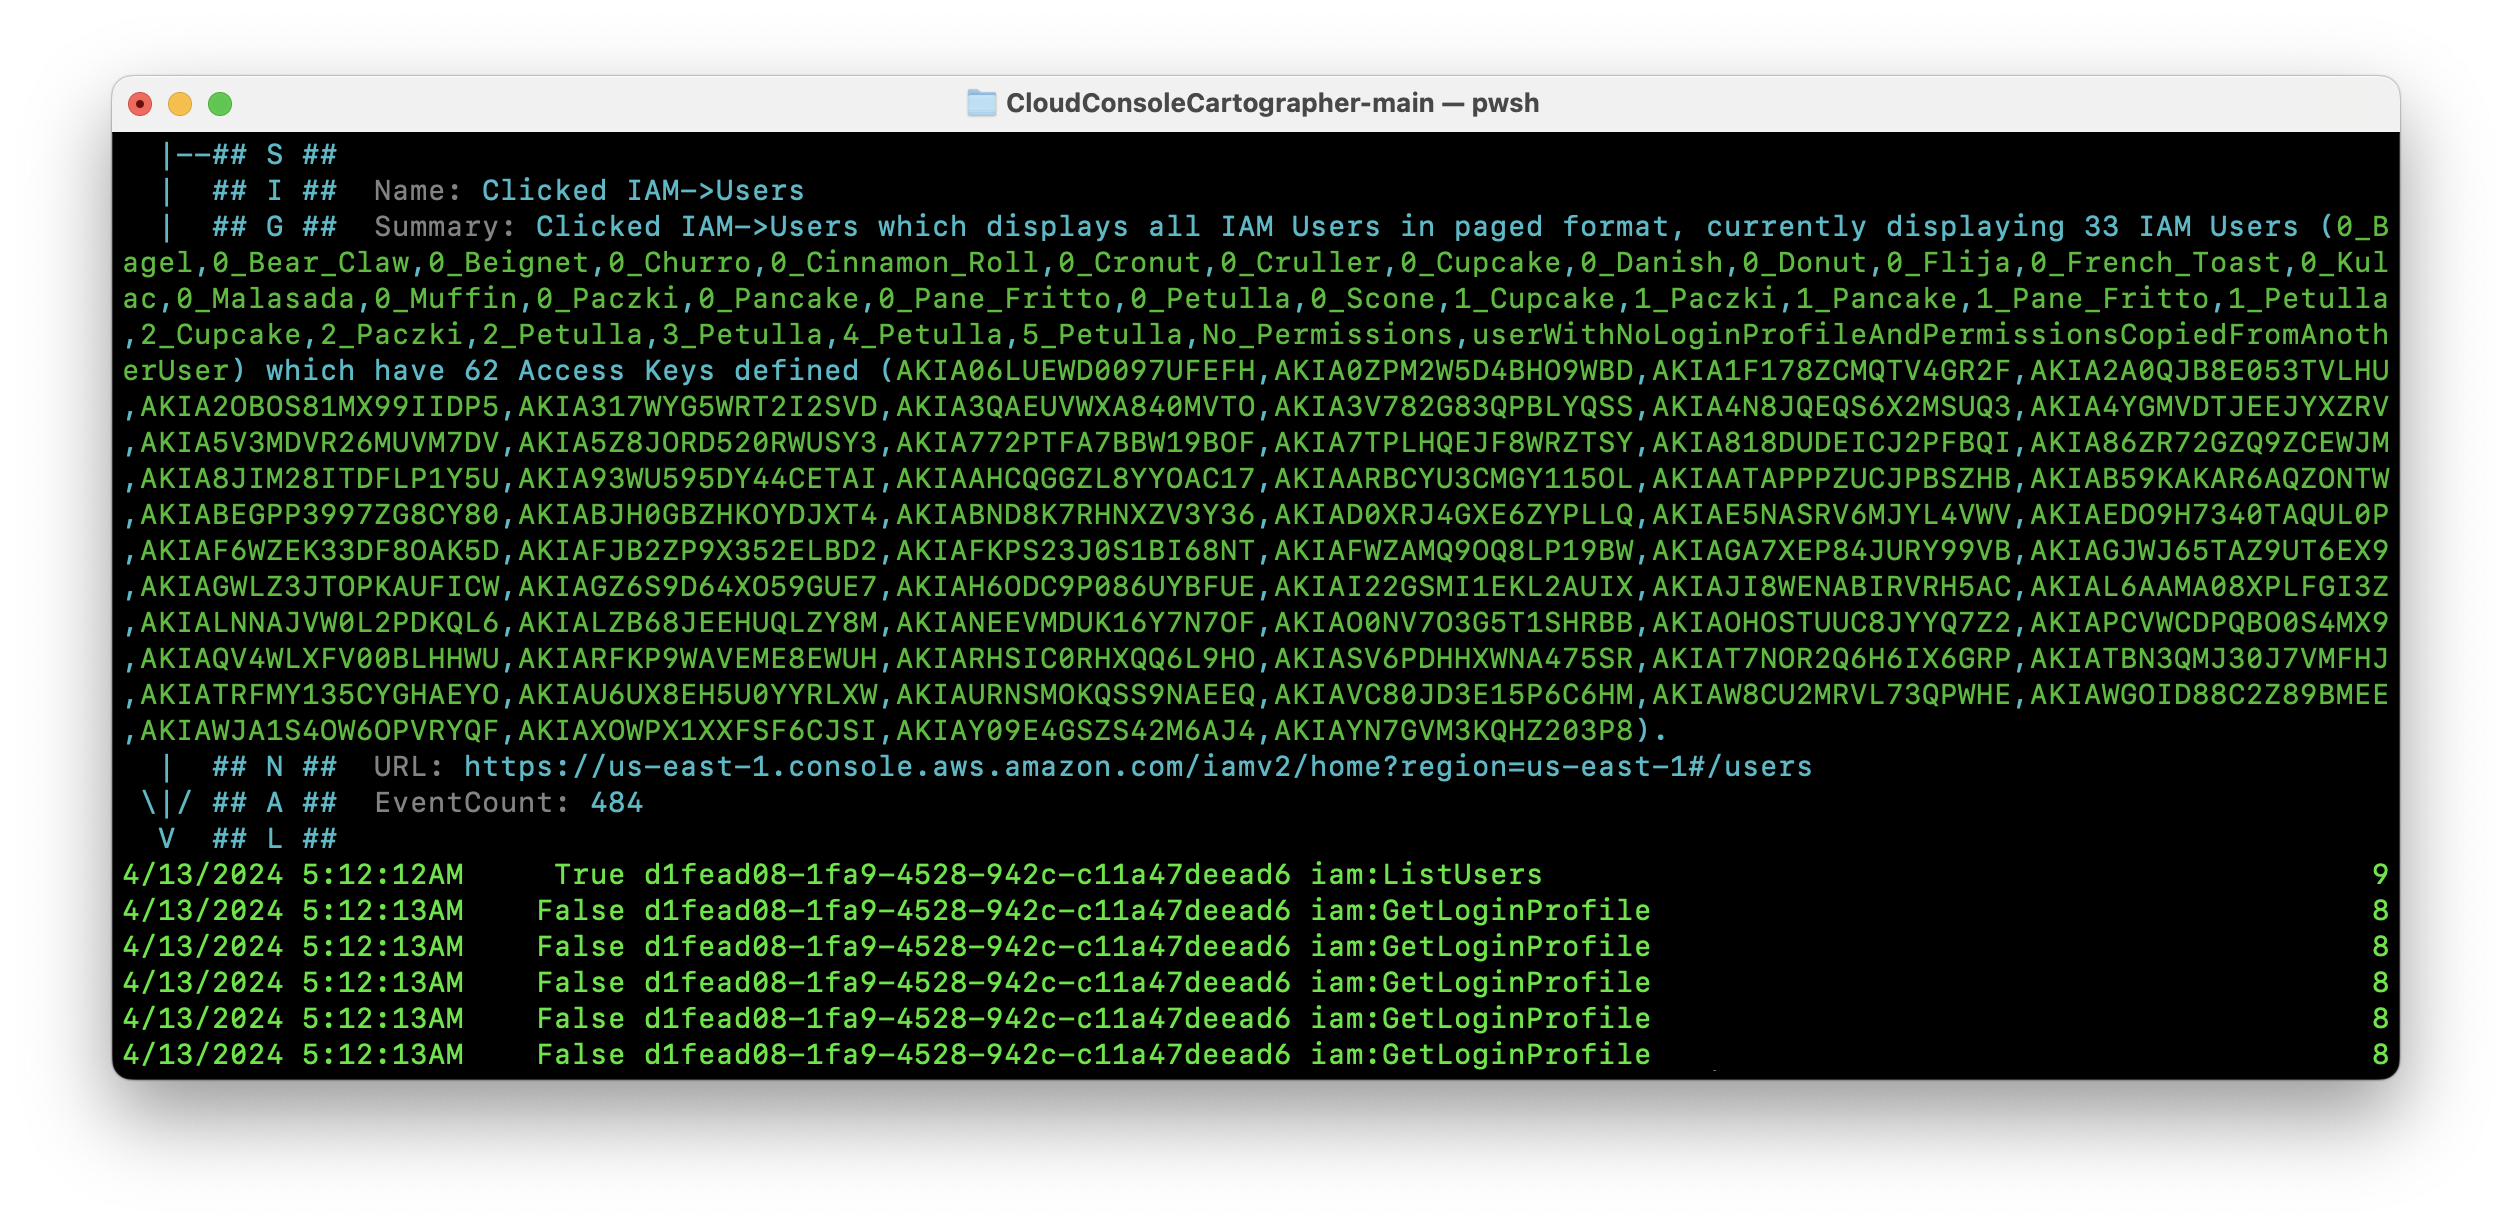The height and width of the screenshot is (1228, 2512).
Task: Click the 'URL:' label
Action: pos(409,766)
